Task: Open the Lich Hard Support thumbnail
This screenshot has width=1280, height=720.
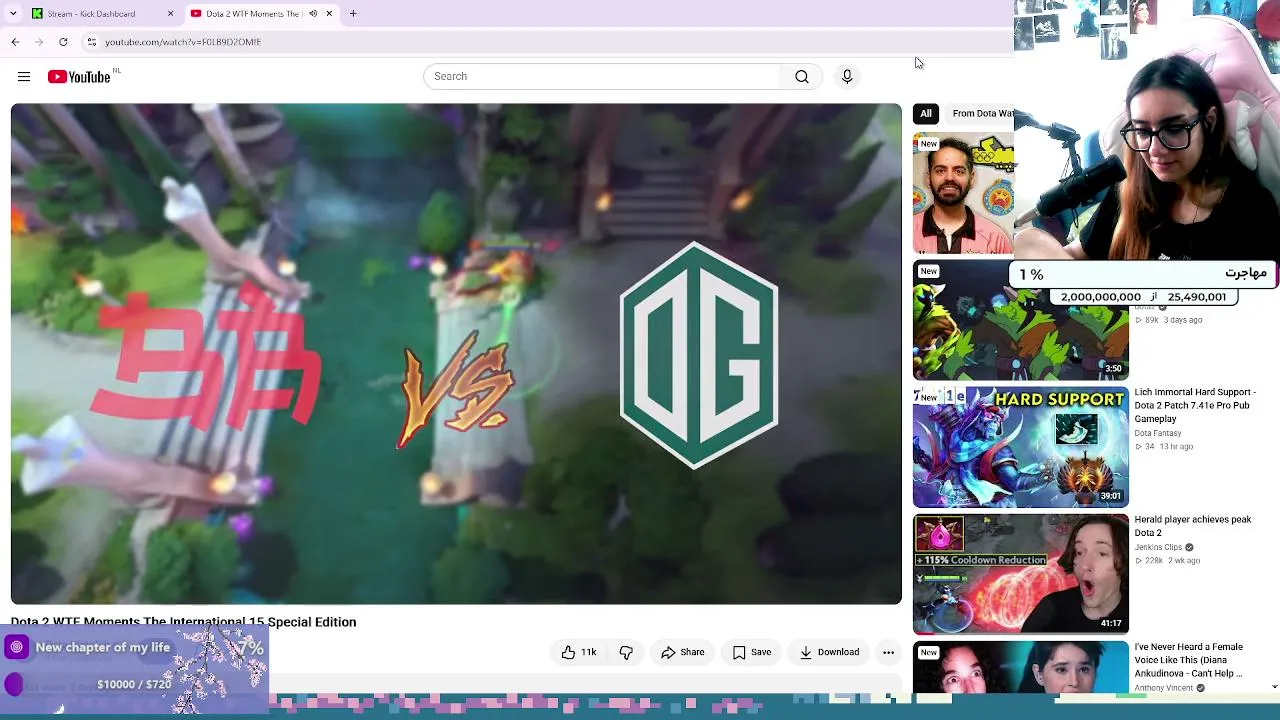Action: pos(1021,447)
